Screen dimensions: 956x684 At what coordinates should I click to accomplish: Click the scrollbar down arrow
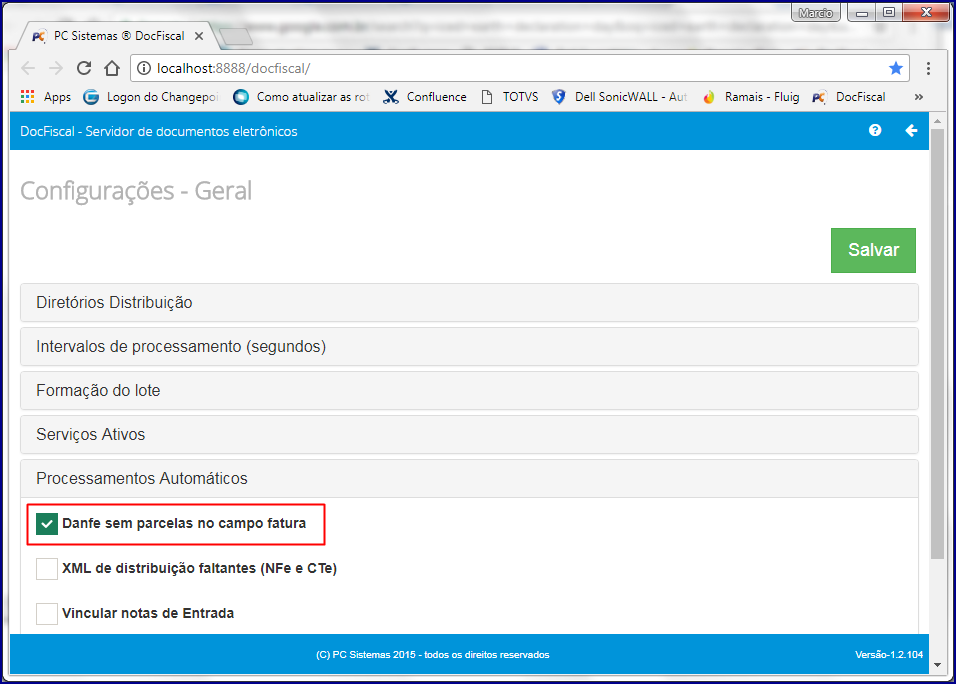coord(937,665)
